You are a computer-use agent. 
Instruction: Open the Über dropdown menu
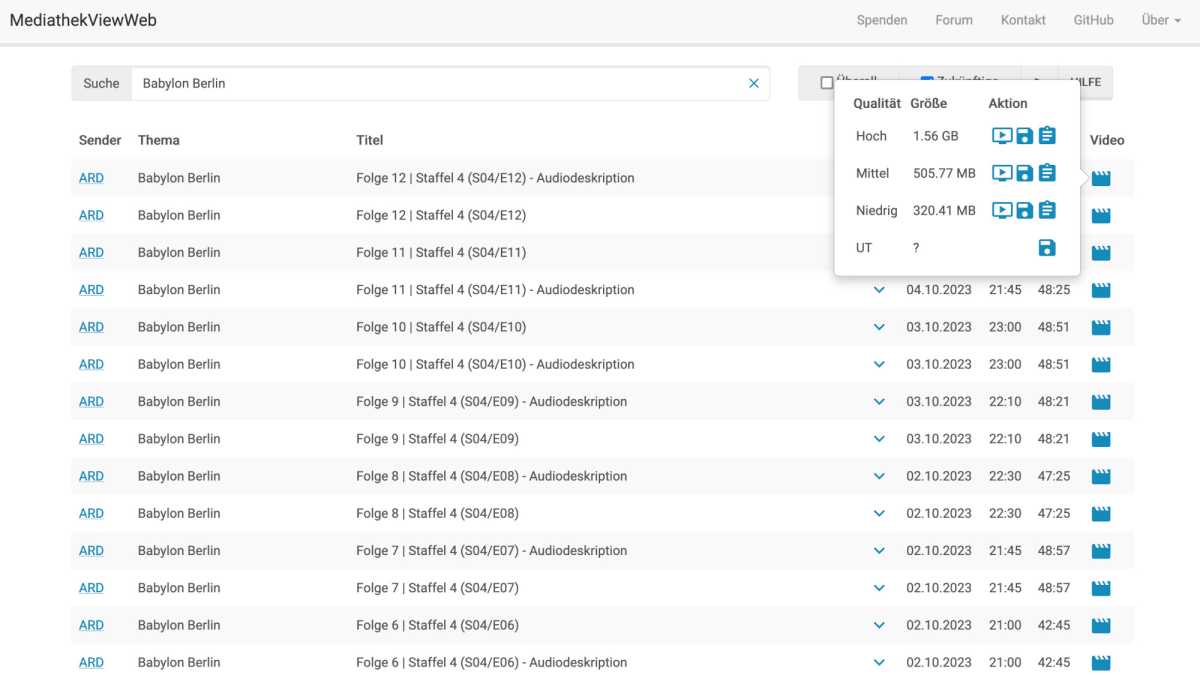[1161, 20]
